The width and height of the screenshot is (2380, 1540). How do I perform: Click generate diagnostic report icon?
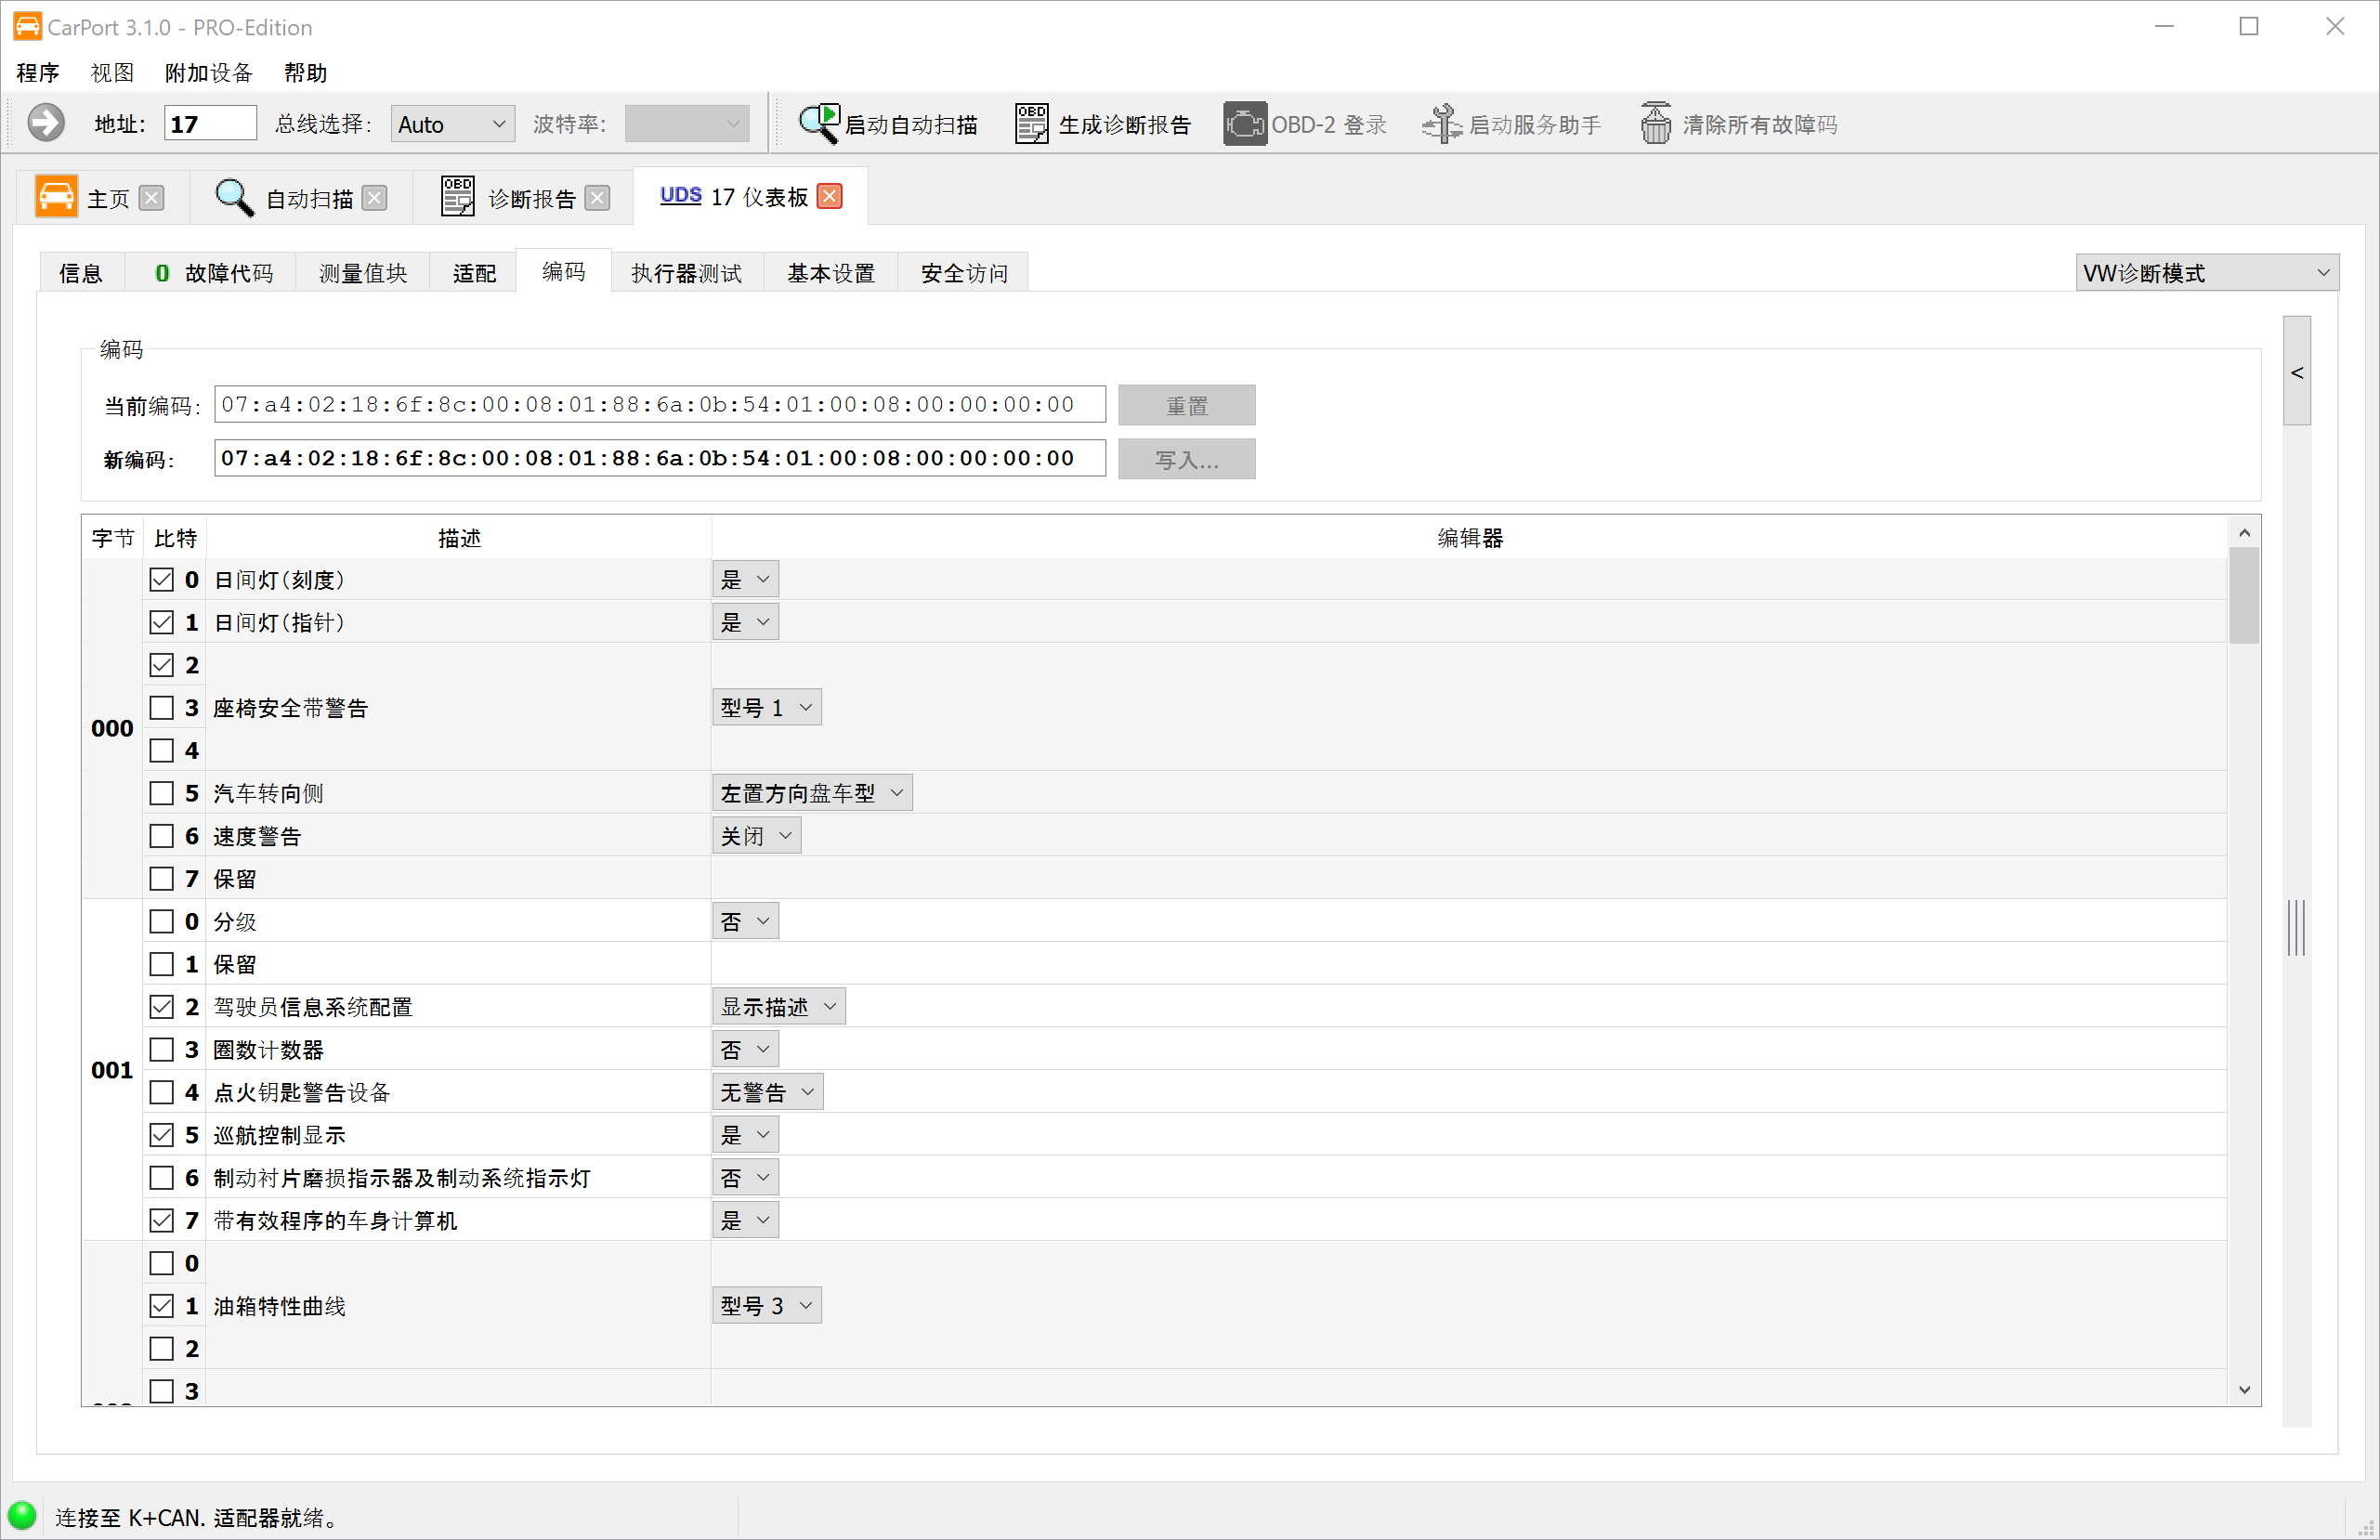pos(1031,124)
